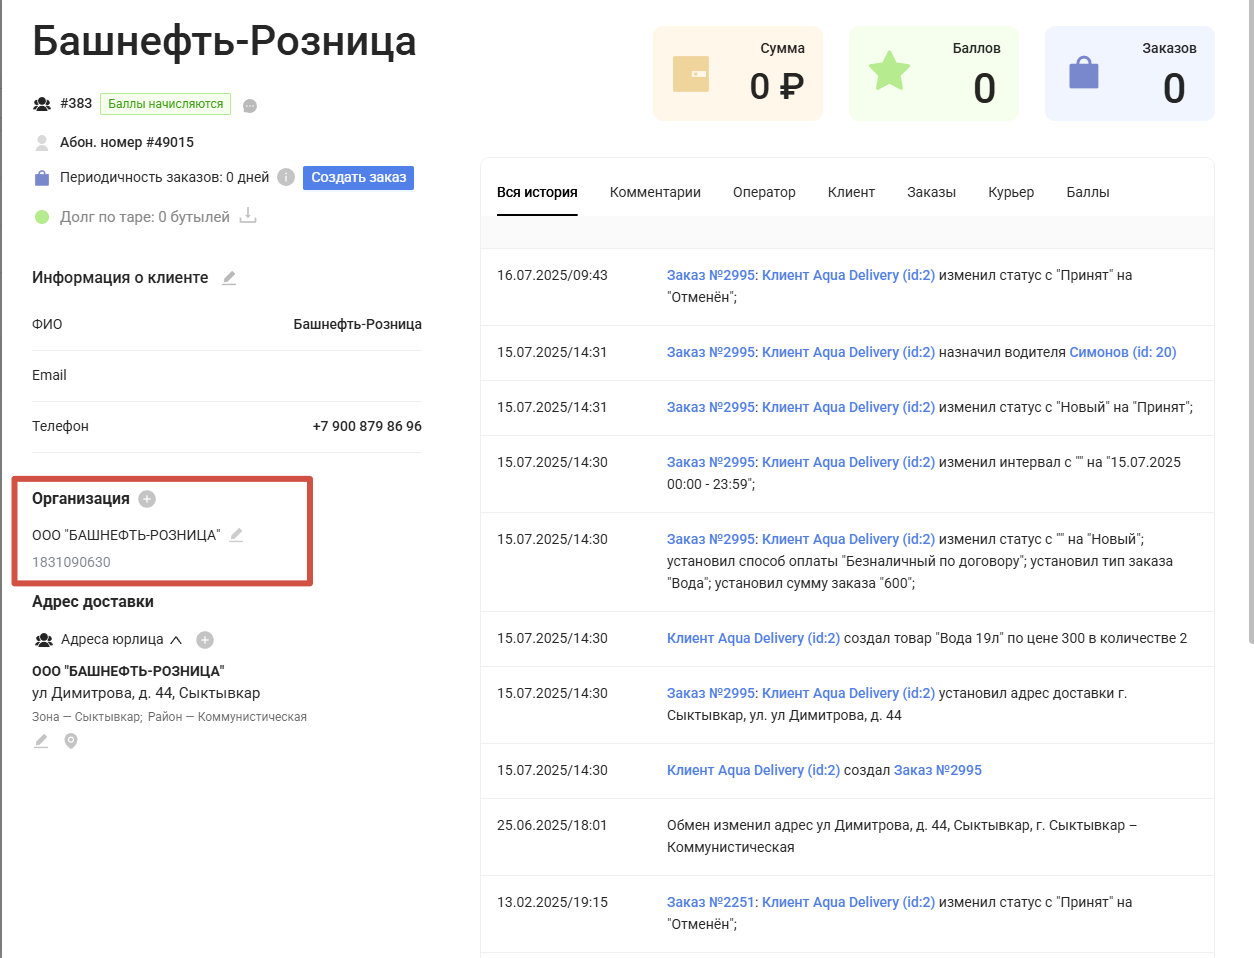Click the info icon near order periodicity

click(x=286, y=177)
